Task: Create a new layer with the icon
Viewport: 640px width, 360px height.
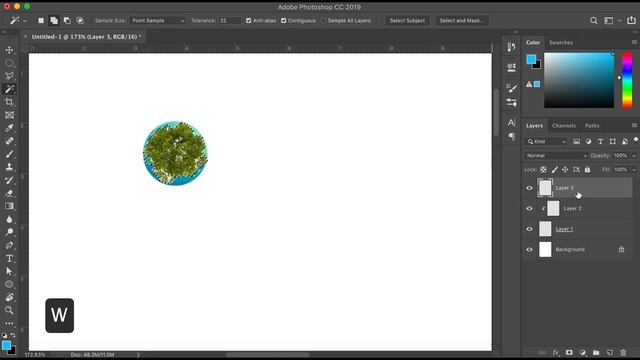Action: 609,353
